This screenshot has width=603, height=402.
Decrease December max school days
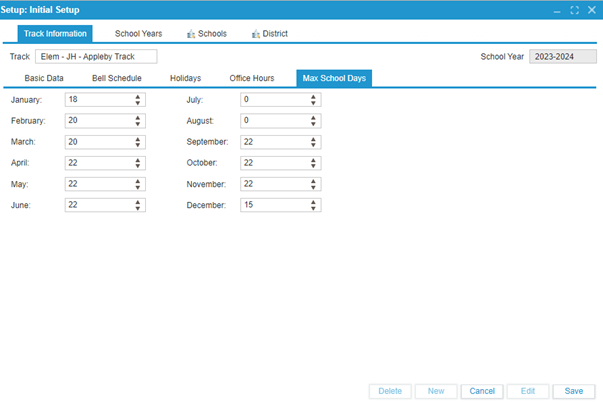pyautogui.click(x=314, y=208)
